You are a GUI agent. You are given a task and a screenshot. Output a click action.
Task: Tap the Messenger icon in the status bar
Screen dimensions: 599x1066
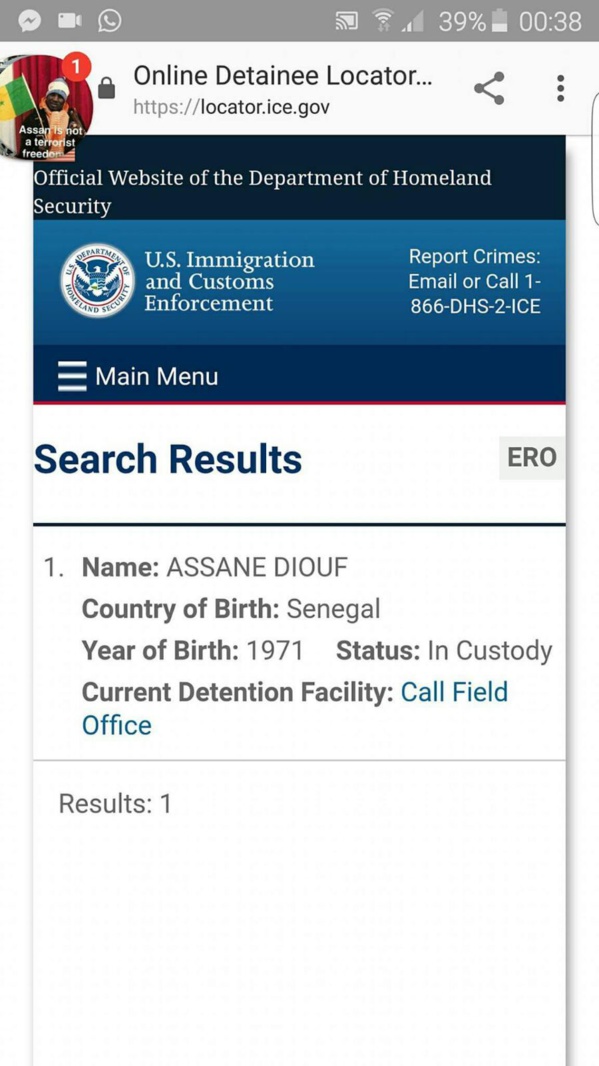[x=29, y=18]
